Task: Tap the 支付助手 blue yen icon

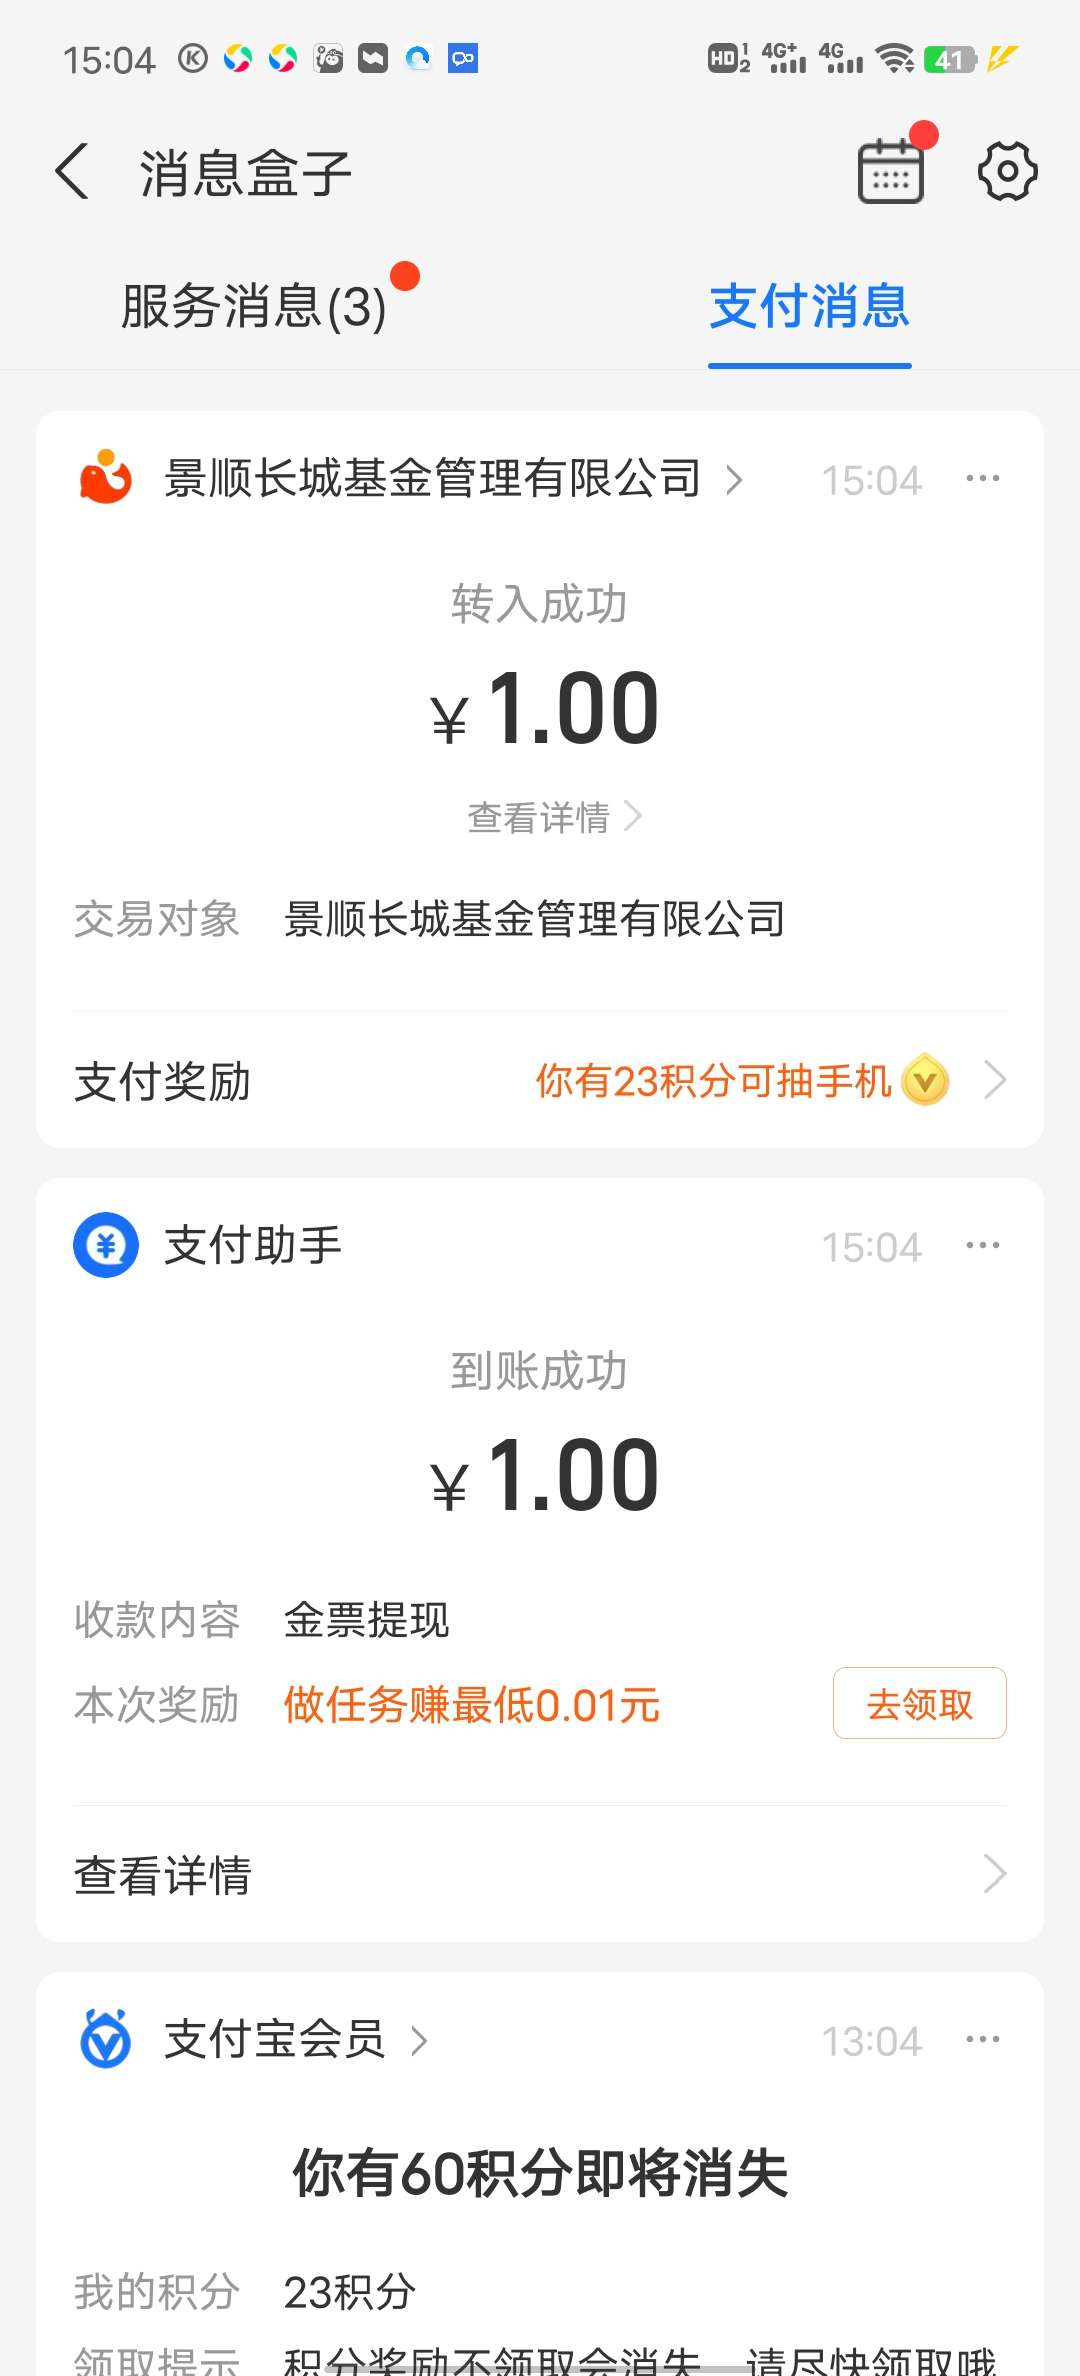Action: click(x=106, y=1245)
